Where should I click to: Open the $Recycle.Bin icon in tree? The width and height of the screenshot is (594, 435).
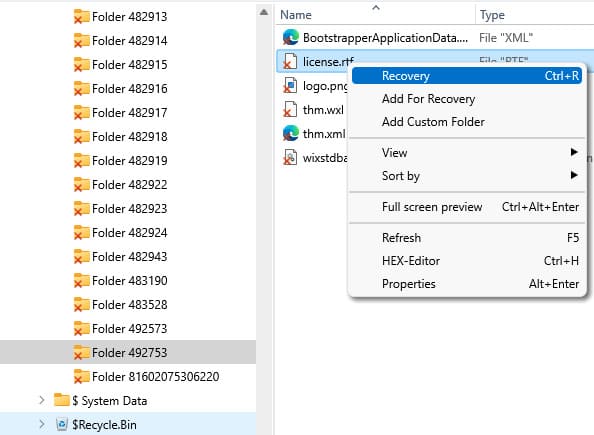point(62,424)
